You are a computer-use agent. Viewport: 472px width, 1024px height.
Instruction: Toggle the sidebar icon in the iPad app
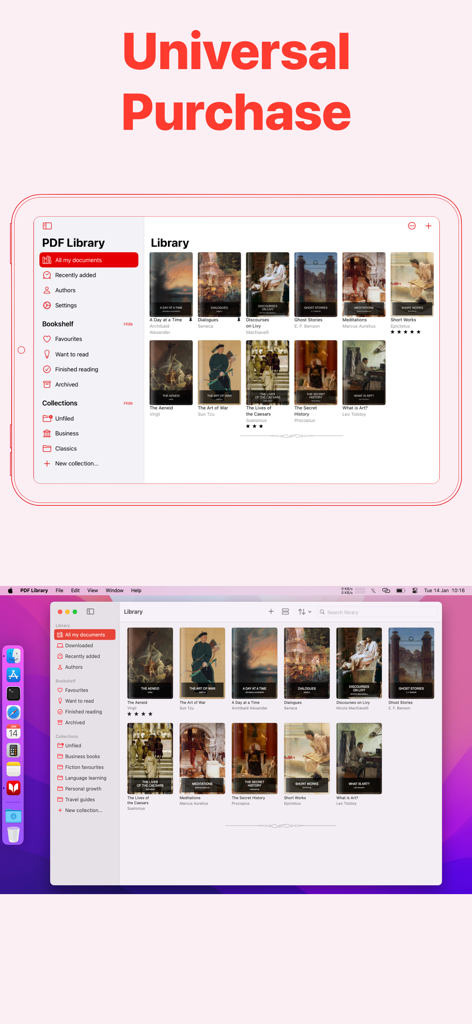point(47,226)
